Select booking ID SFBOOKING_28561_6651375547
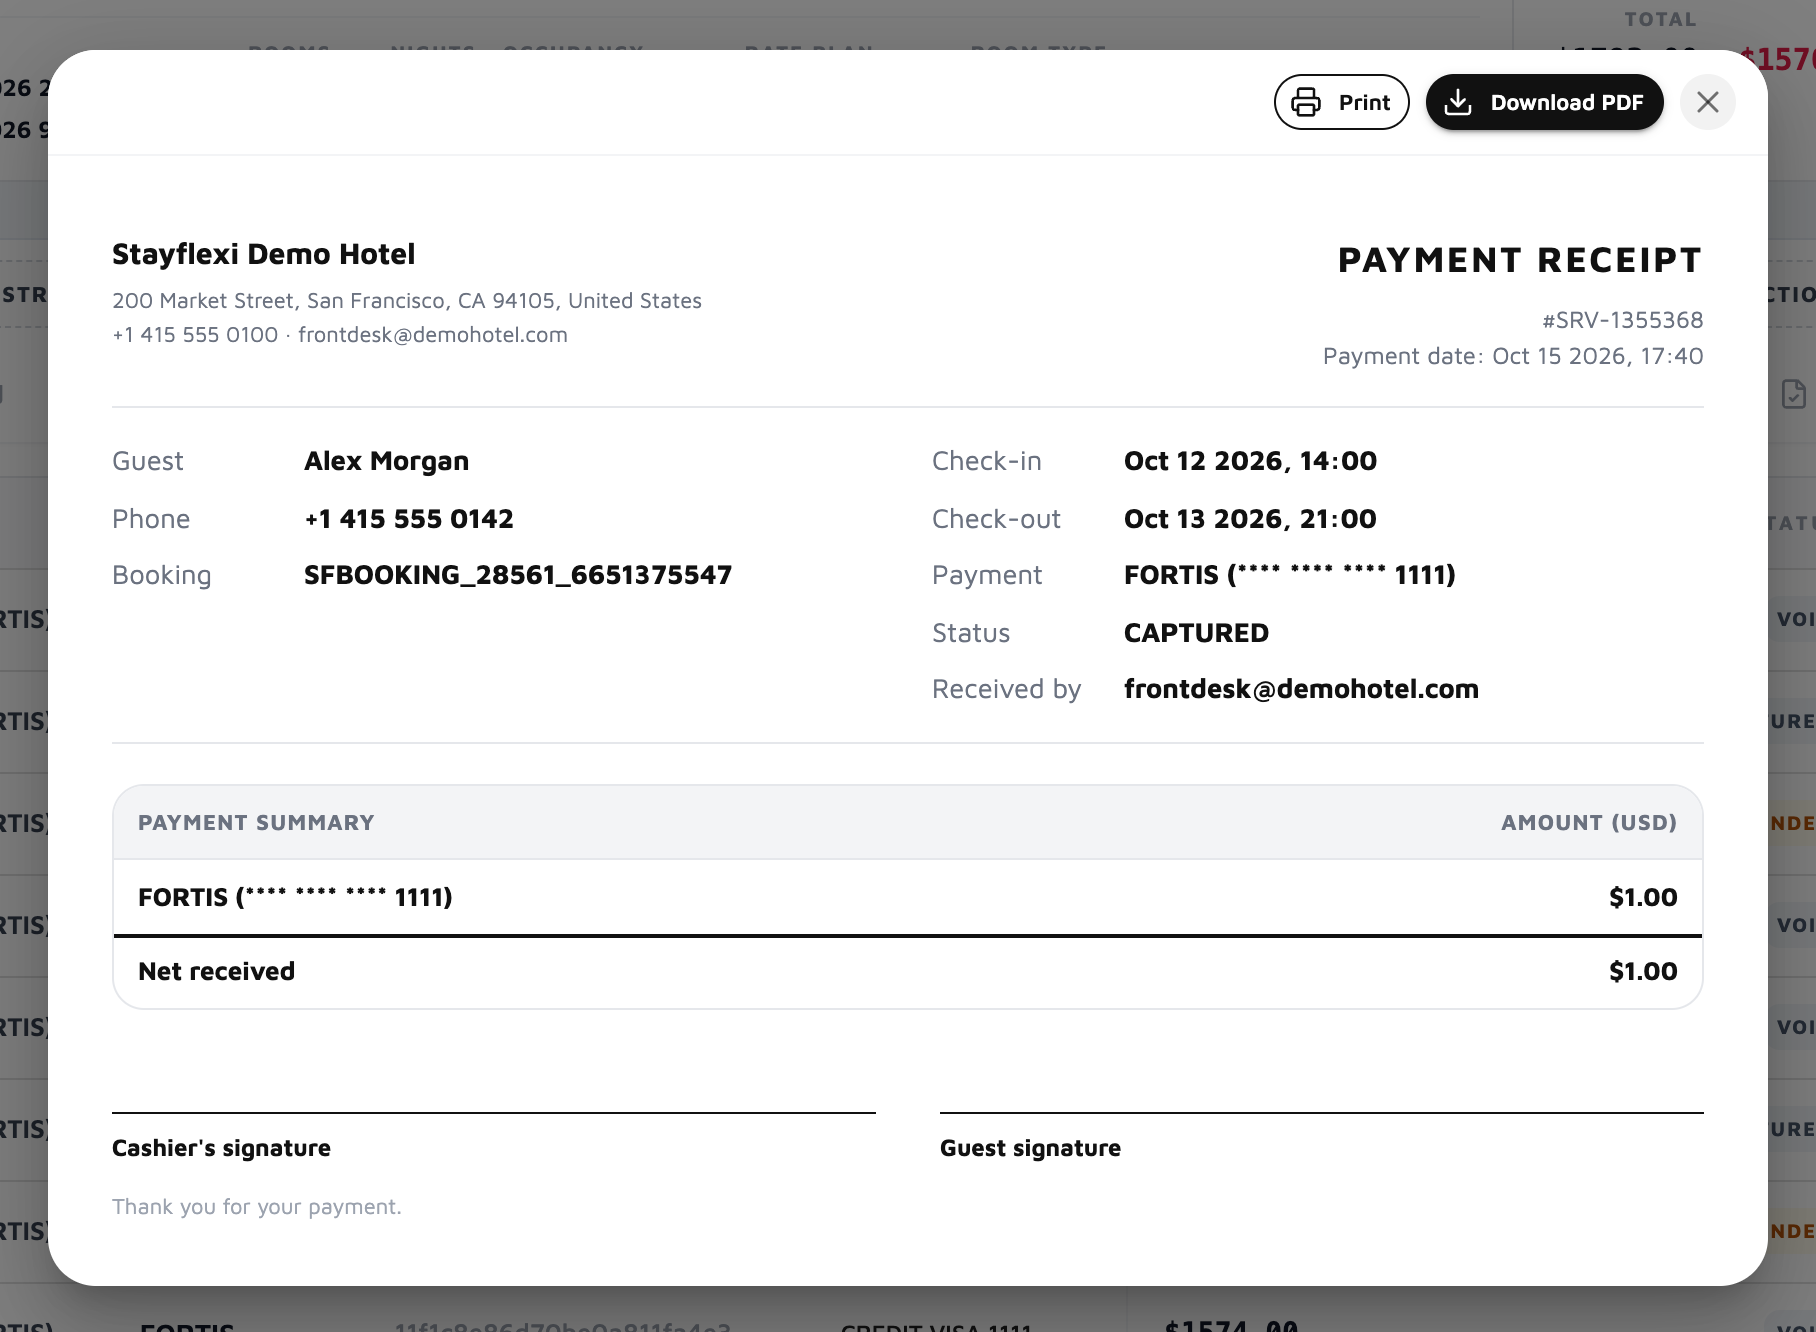The image size is (1816, 1332). pos(518,575)
